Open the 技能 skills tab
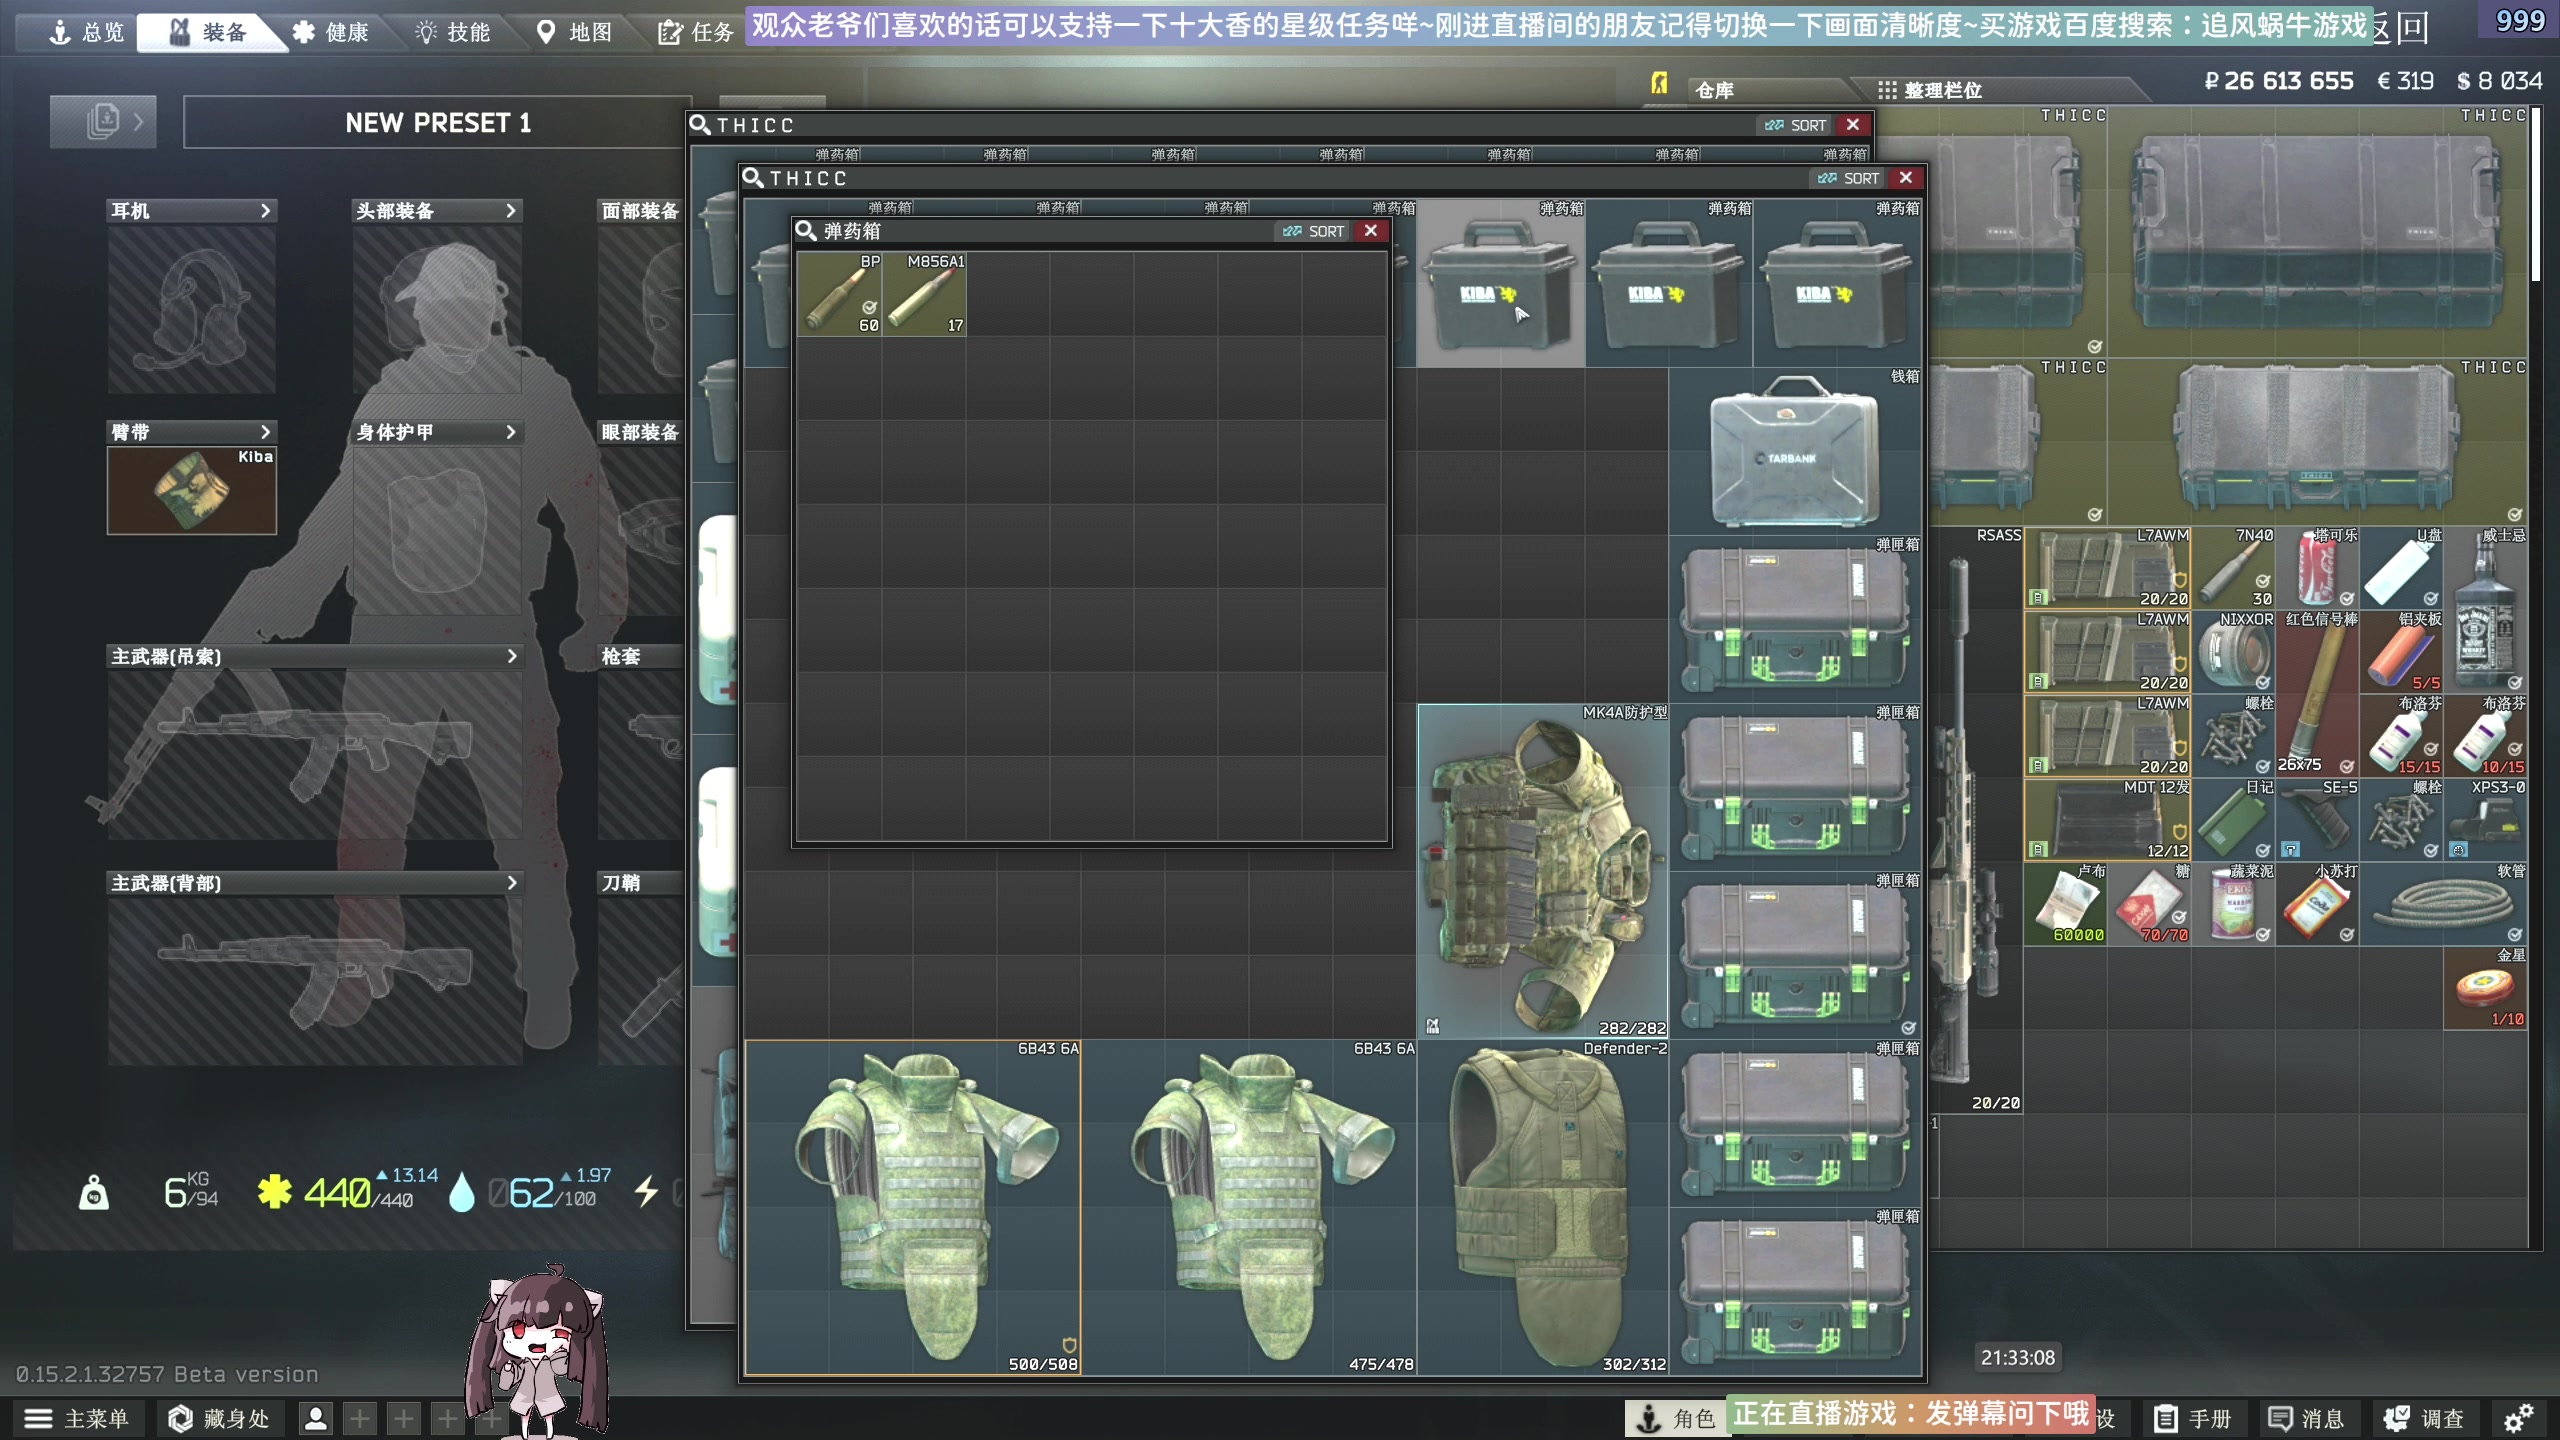This screenshot has width=2560, height=1440. pyautogui.click(x=452, y=32)
